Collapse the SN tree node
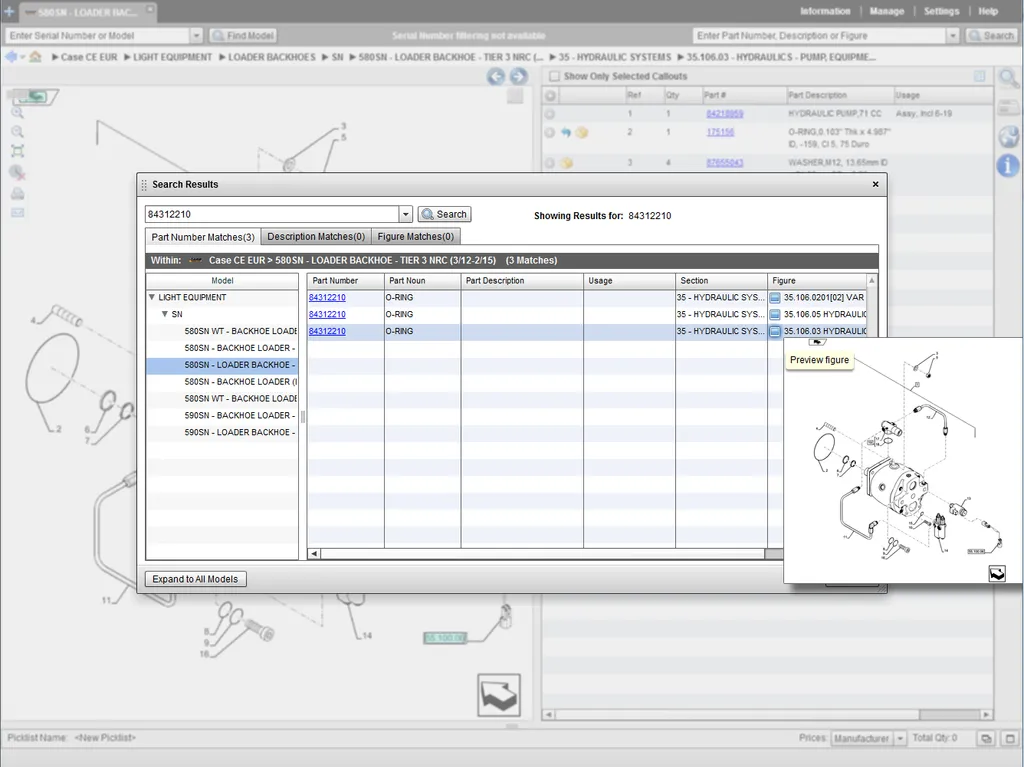This screenshot has width=1024, height=767. [165, 314]
